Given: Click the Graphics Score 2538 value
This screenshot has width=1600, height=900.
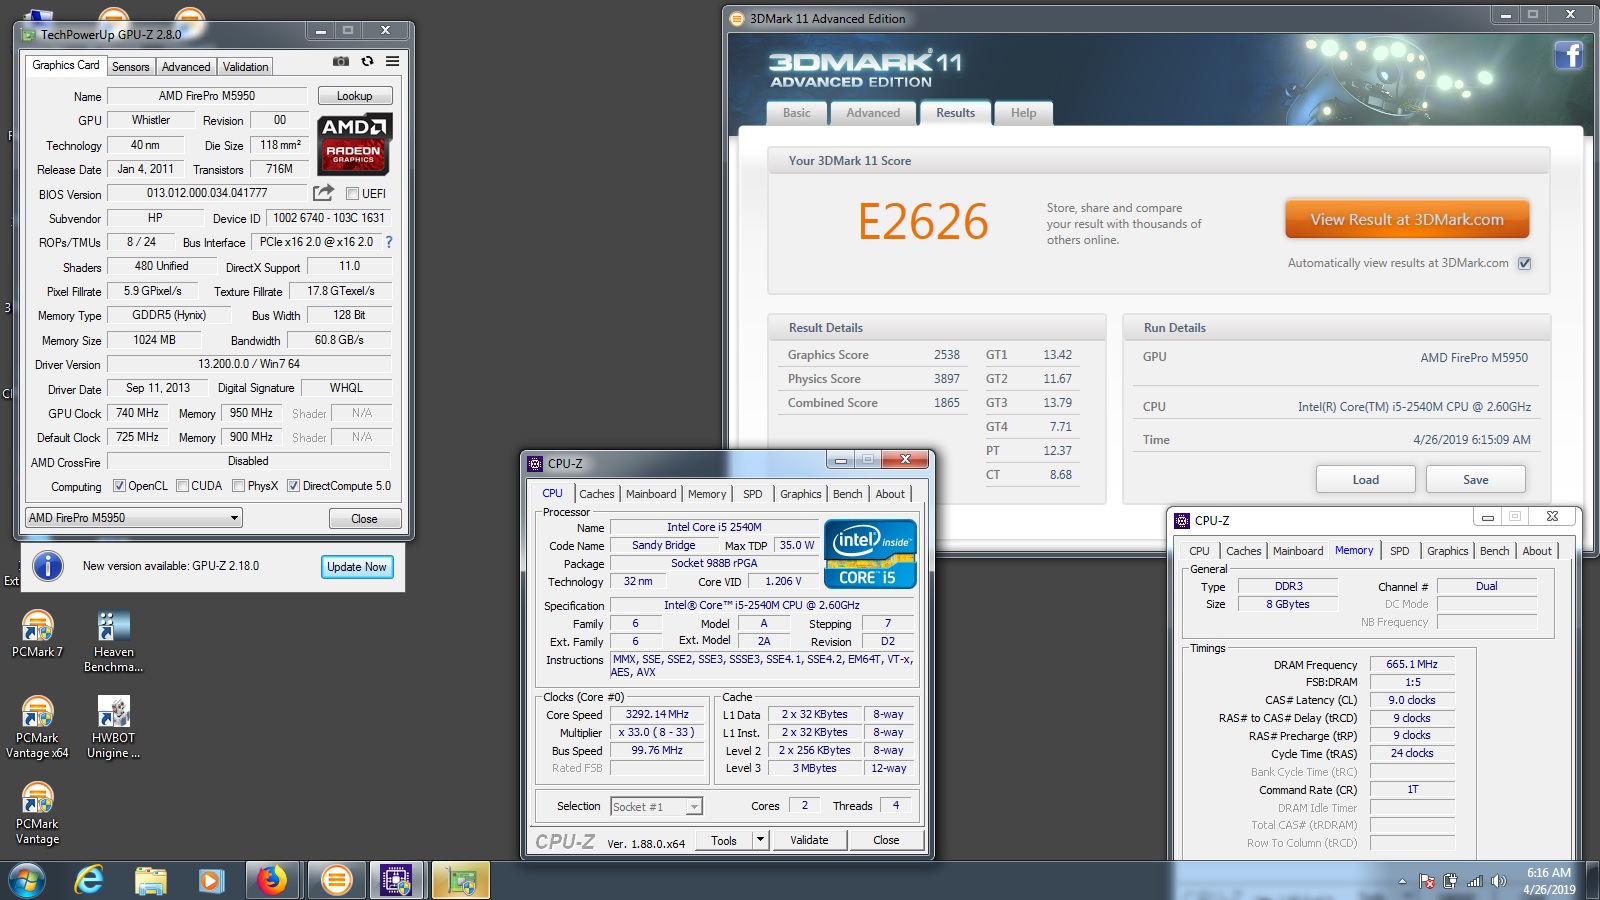Looking at the screenshot, I should (946, 355).
